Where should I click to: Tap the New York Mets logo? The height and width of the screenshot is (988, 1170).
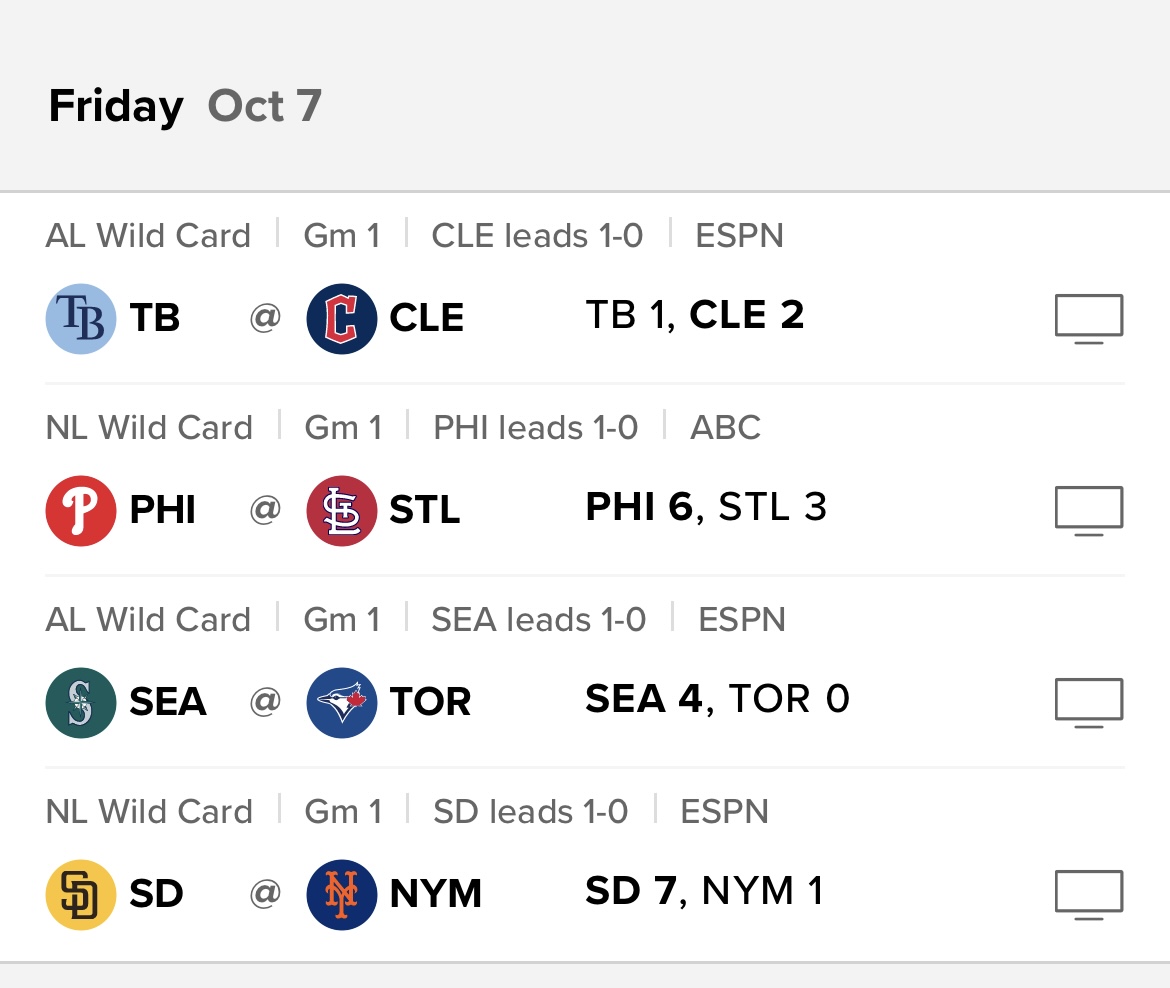pyautogui.click(x=342, y=895)
